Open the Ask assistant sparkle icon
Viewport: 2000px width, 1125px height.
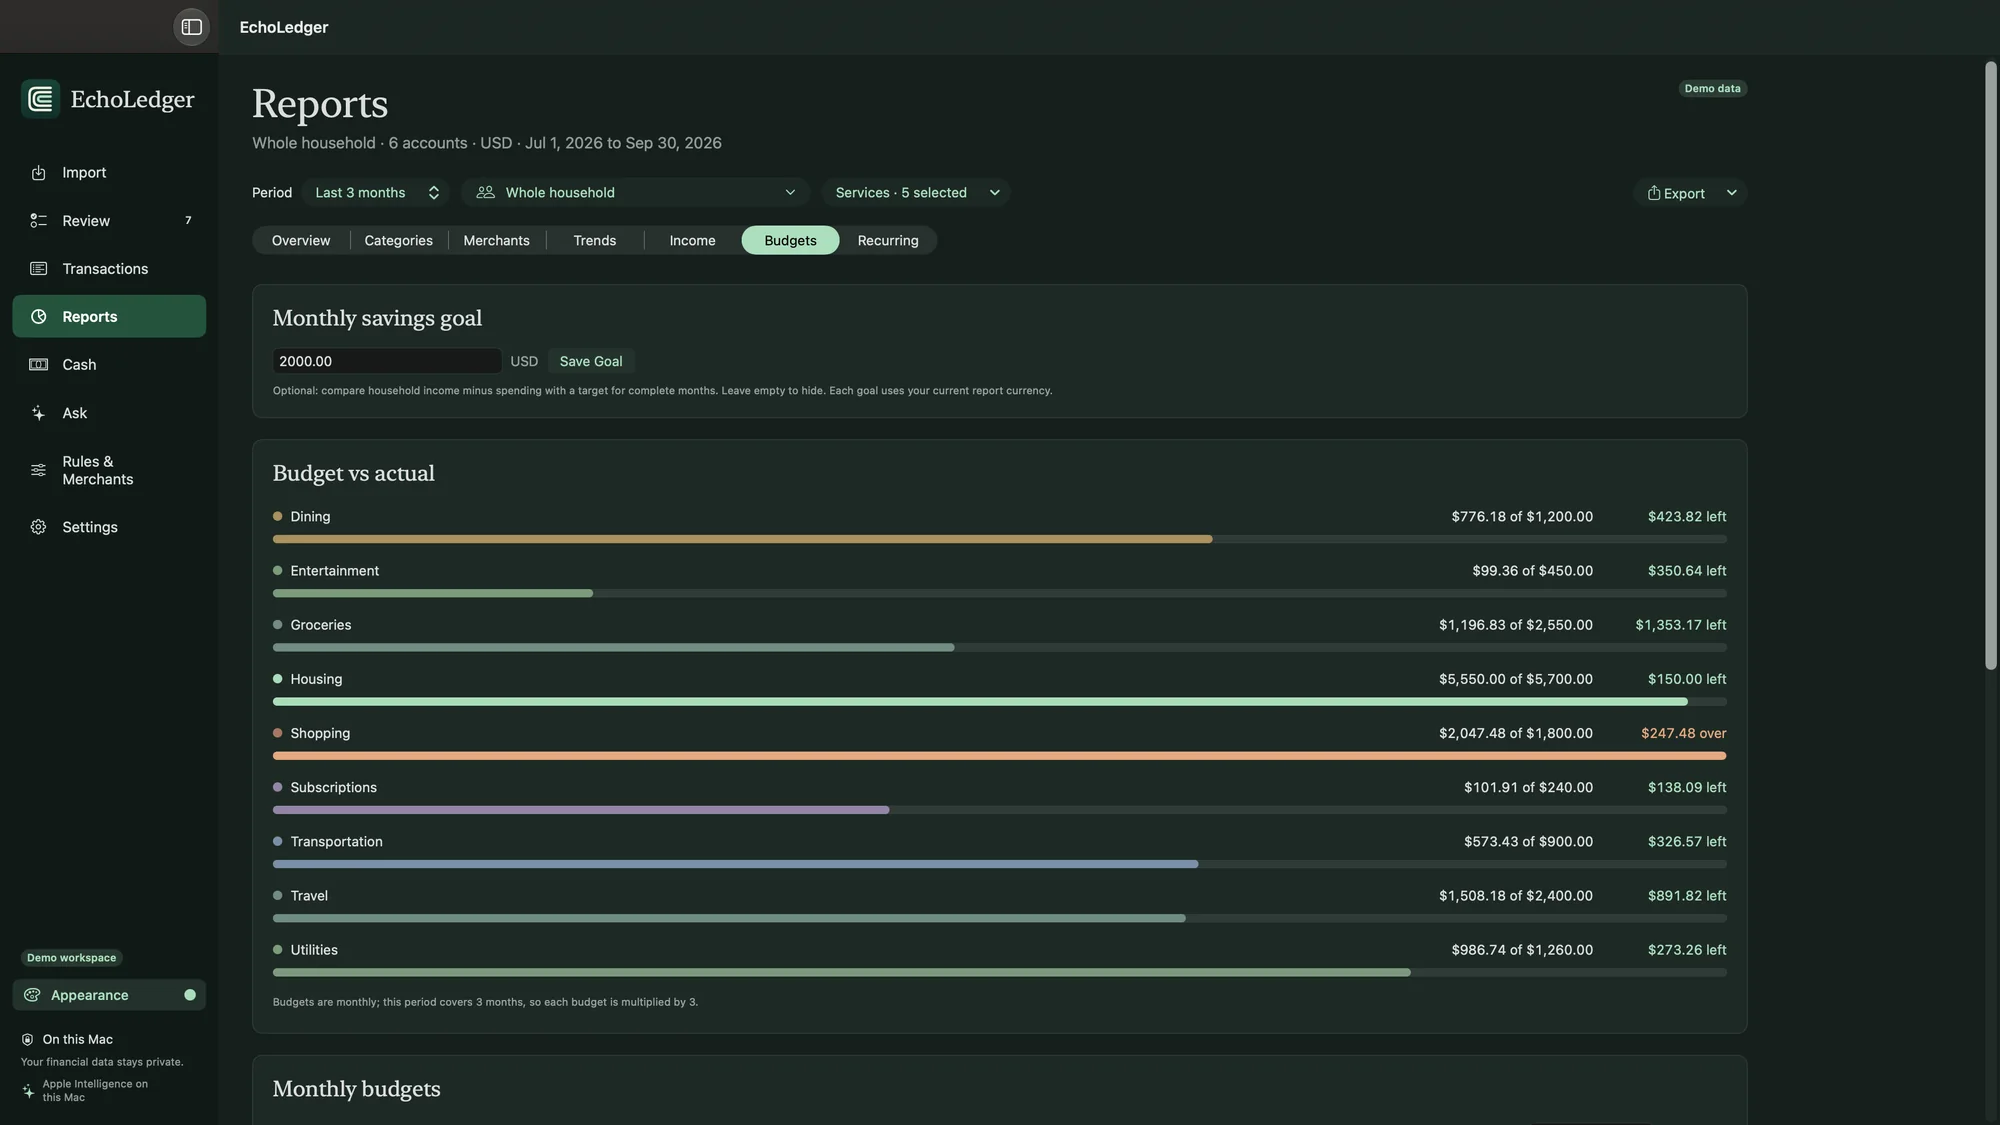38,413
